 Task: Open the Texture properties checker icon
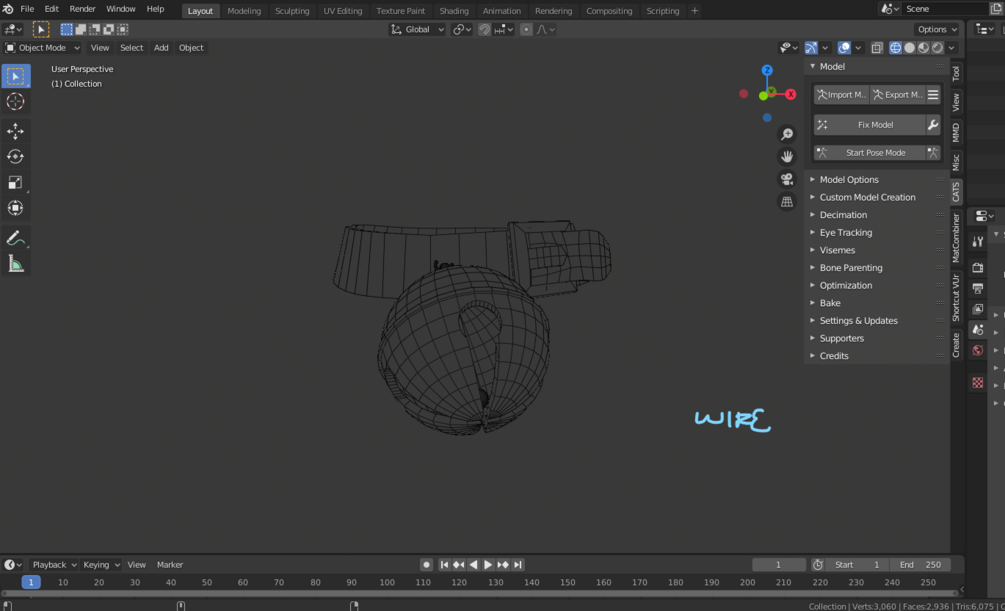point(977,383)
